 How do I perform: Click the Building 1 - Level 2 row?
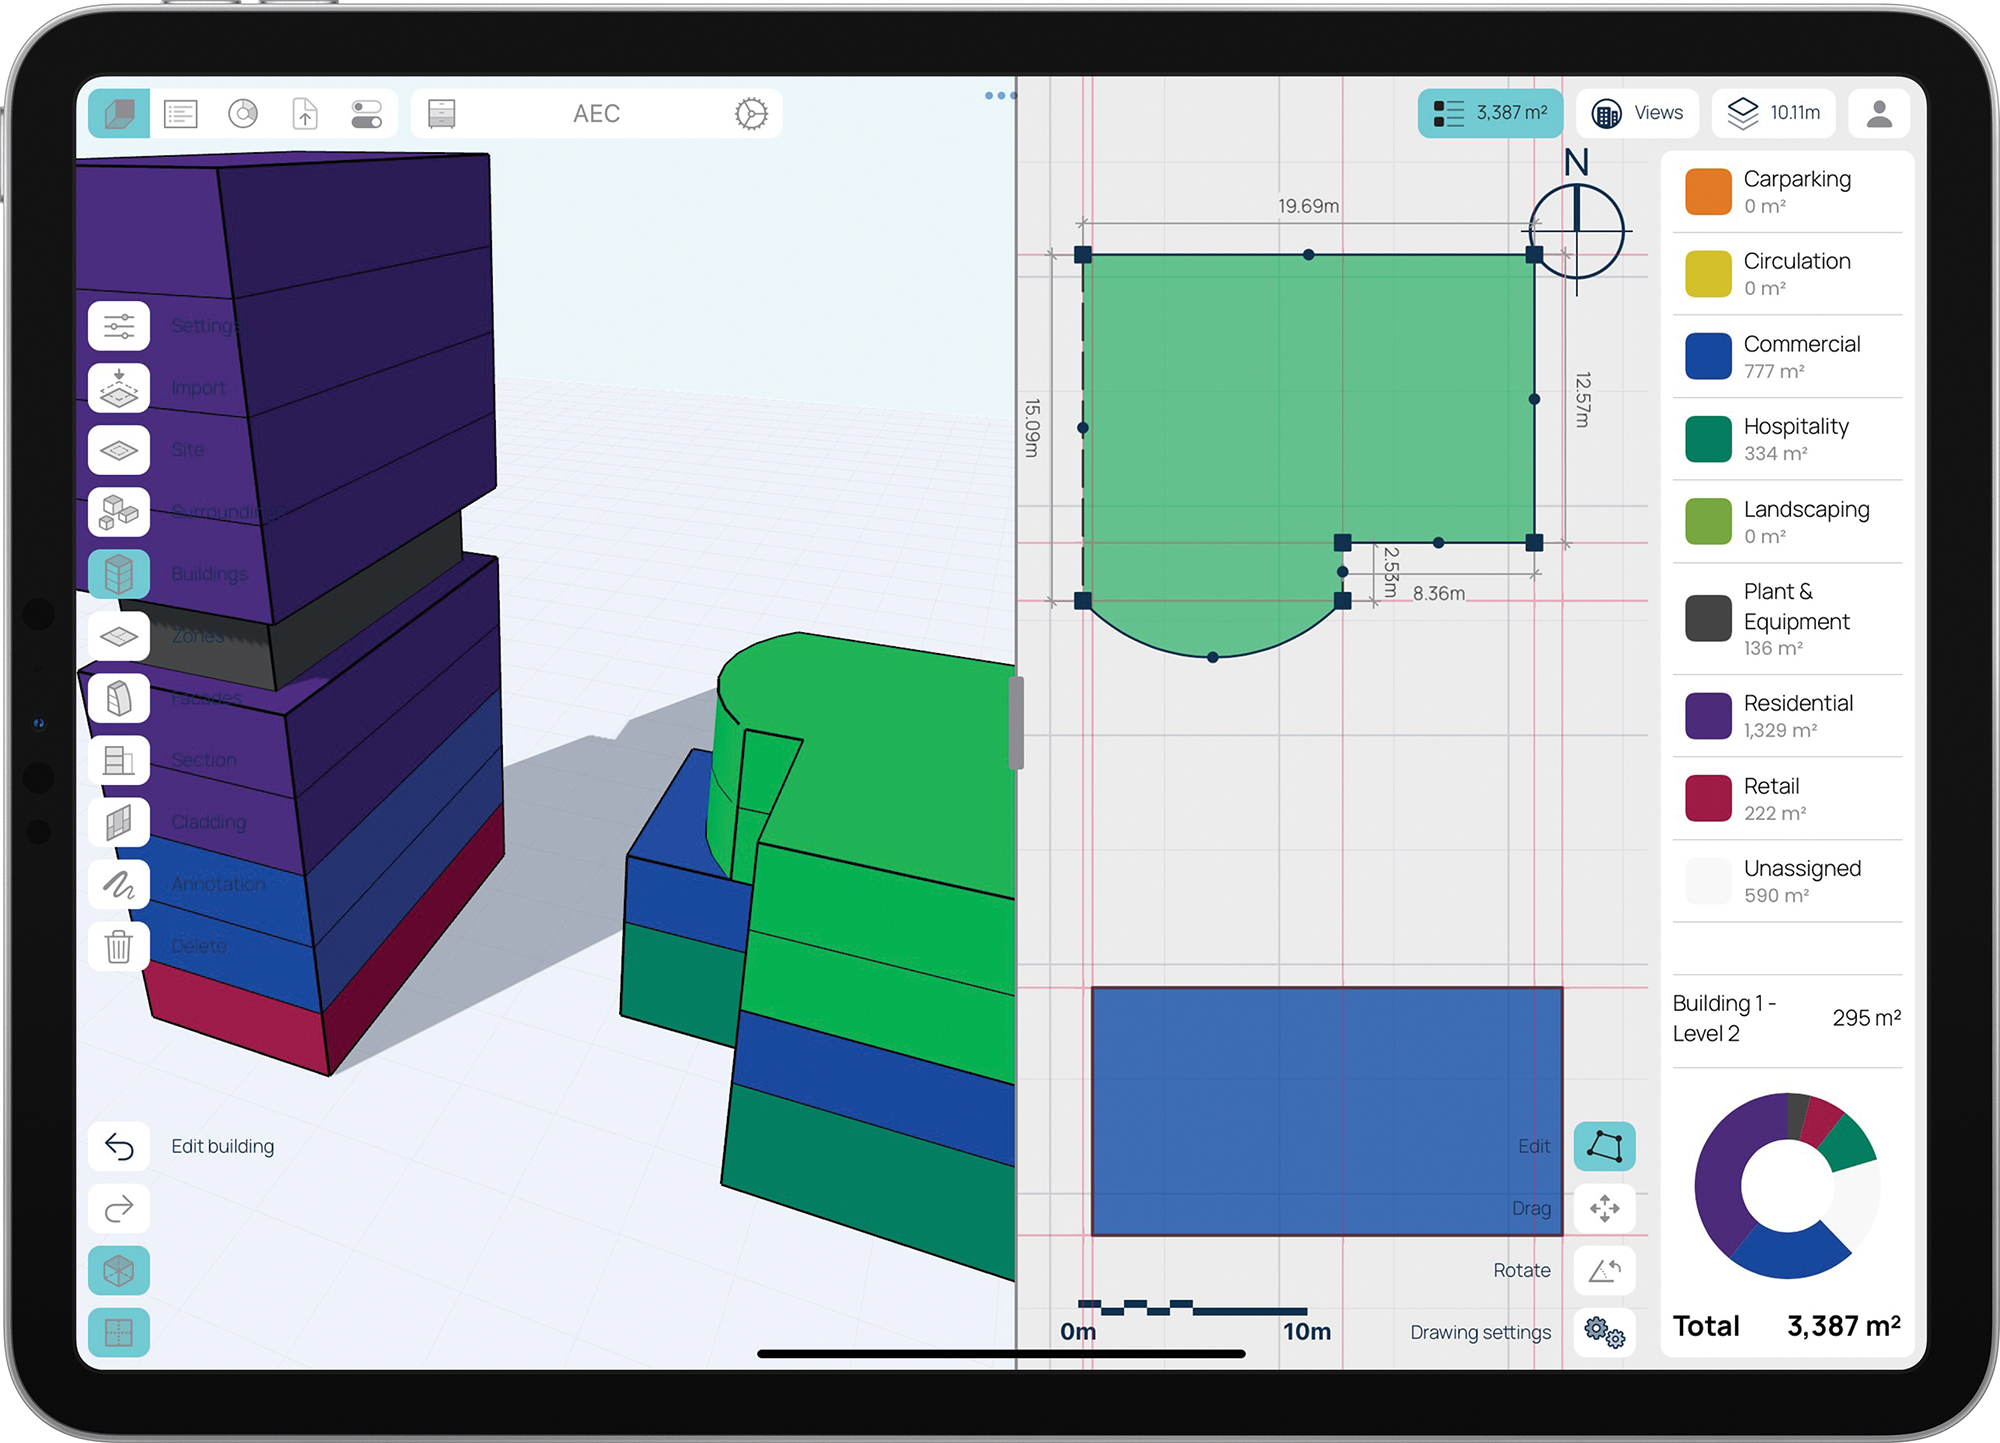(x=1788, y=1018)
